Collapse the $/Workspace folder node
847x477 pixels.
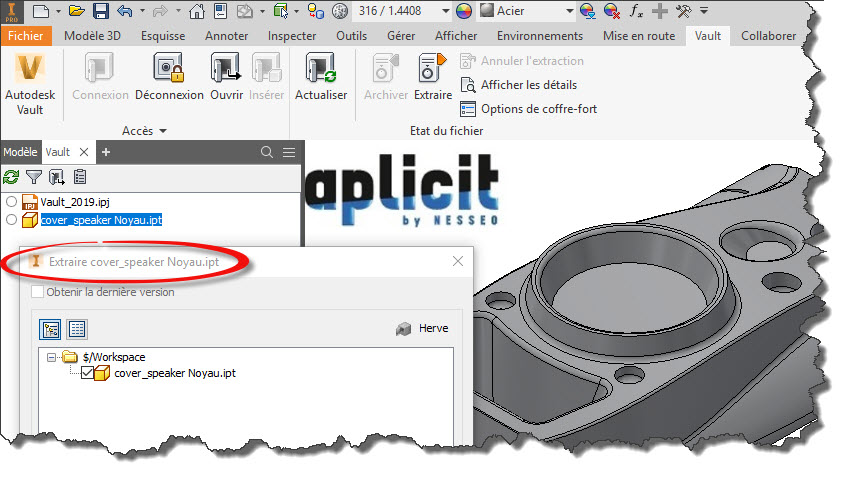pyautogui.click(x=51, y=357)
